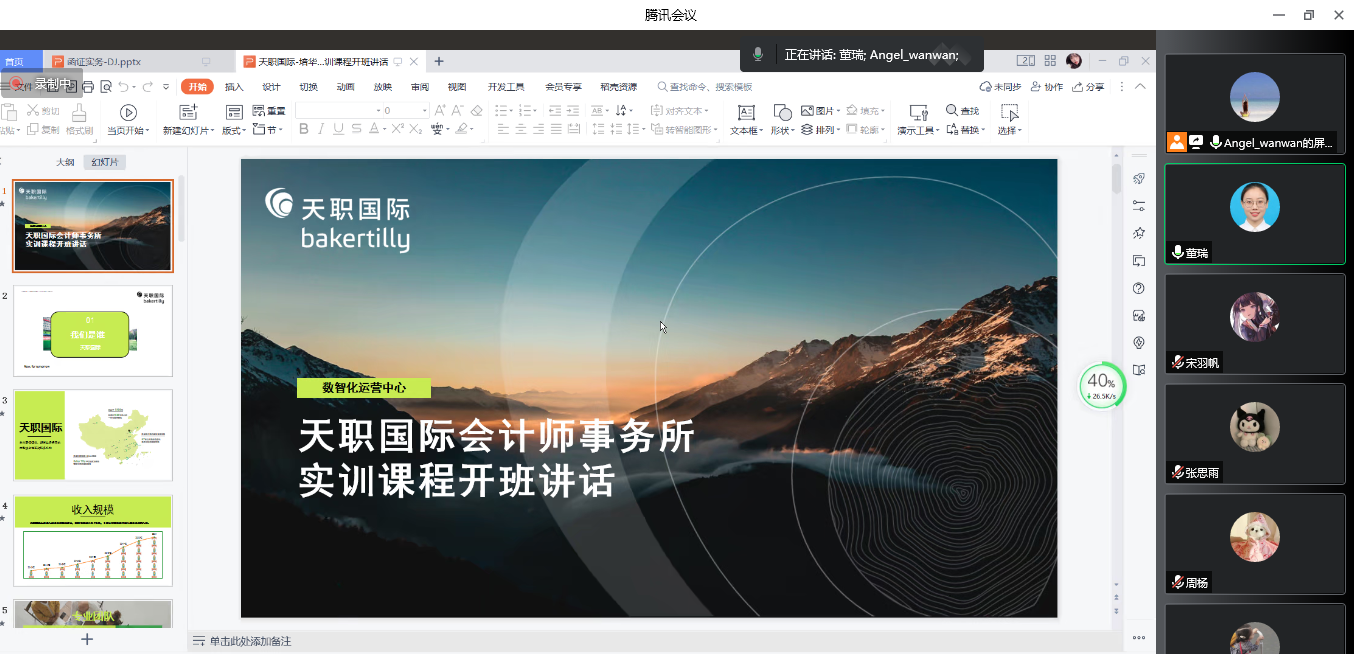
Task: Start slideshow with 当页开始 play icon
Action: tap(128, 113)
